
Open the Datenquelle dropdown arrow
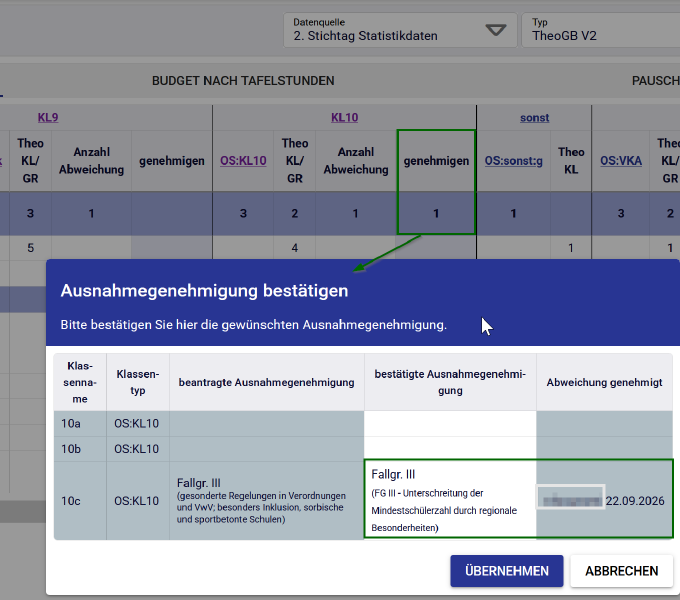pos(496,30)
